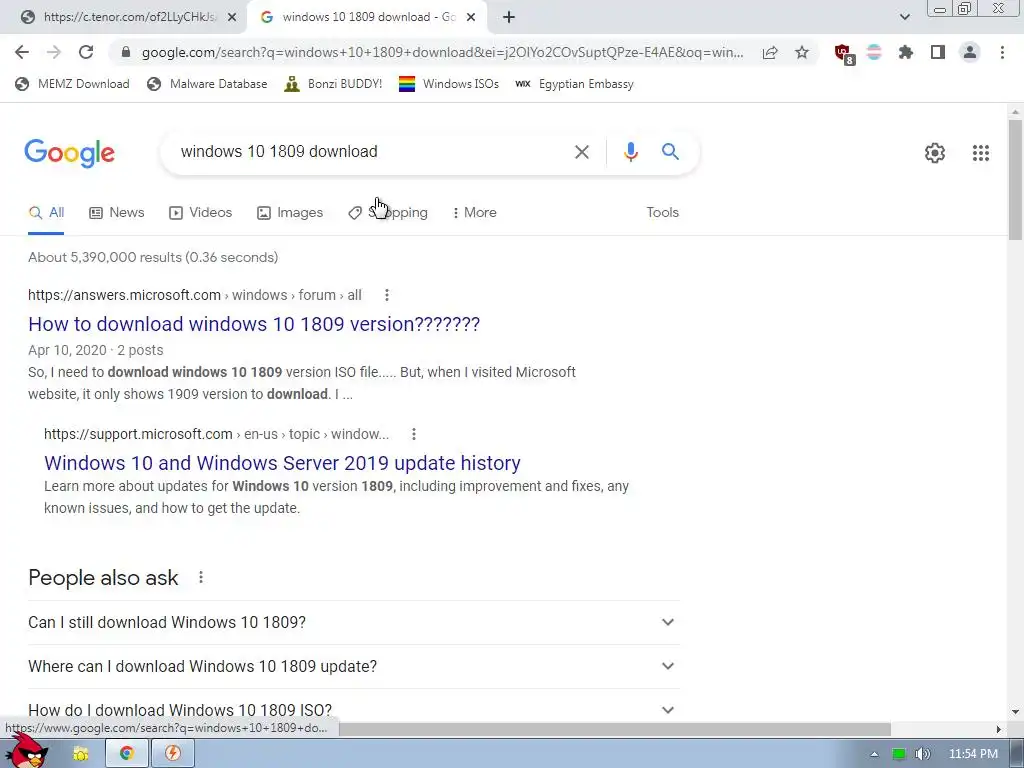Viewport: 1024px width, 768px height.
Task: Open the file explorer taskbar icon
Action: click(x=80, y=754)
